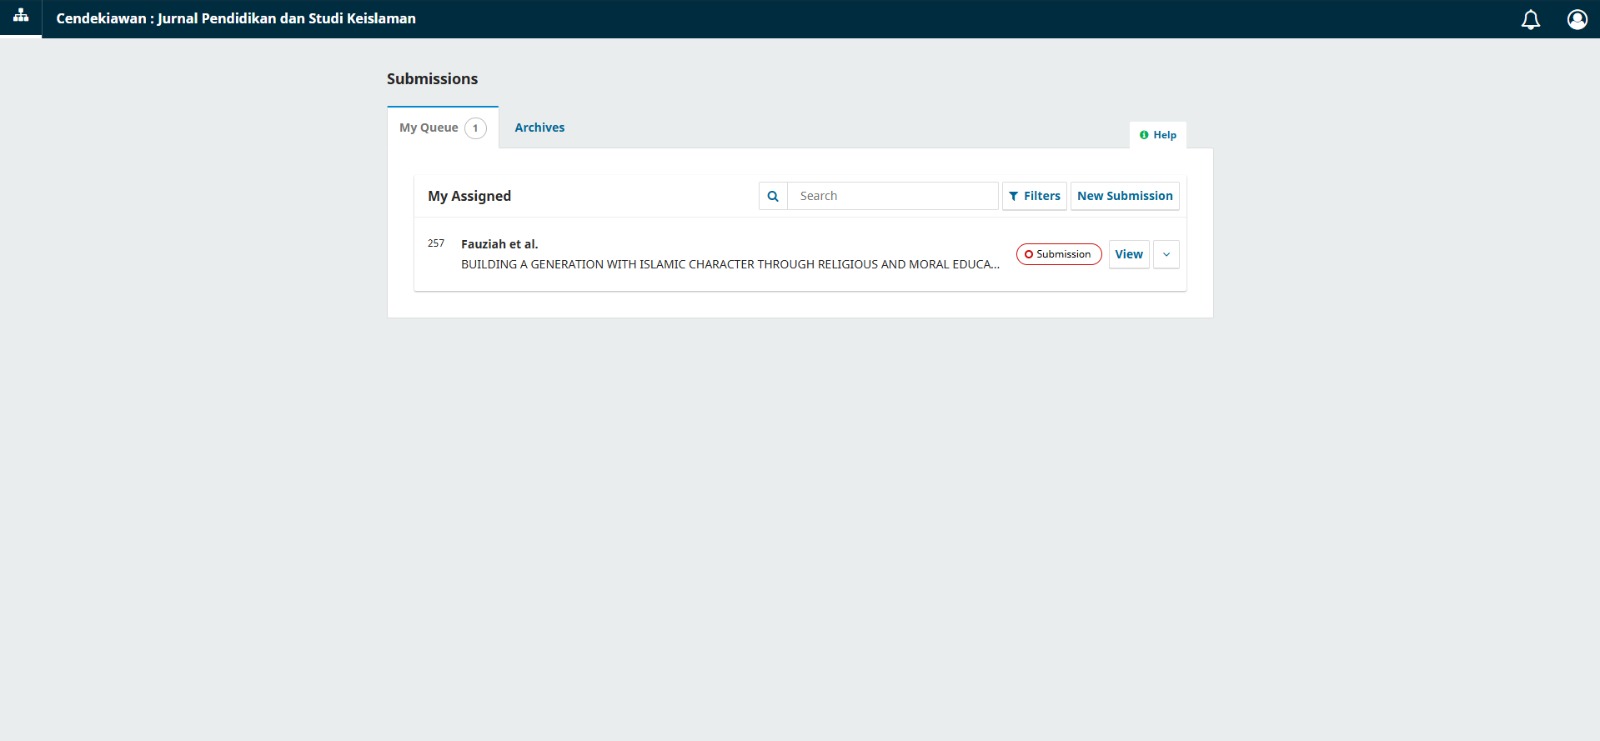Focus the Search submissions field

point(892,196)
